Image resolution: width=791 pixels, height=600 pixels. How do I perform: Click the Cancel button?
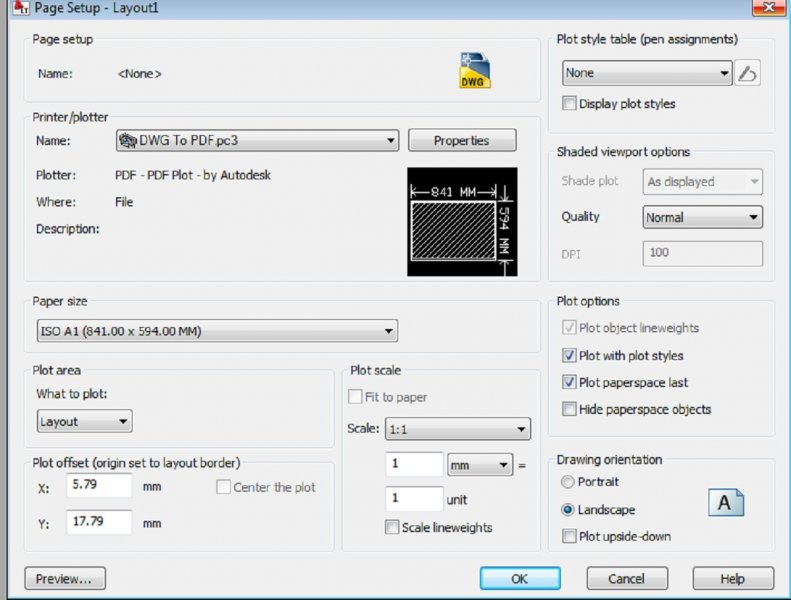coord(627,578)
